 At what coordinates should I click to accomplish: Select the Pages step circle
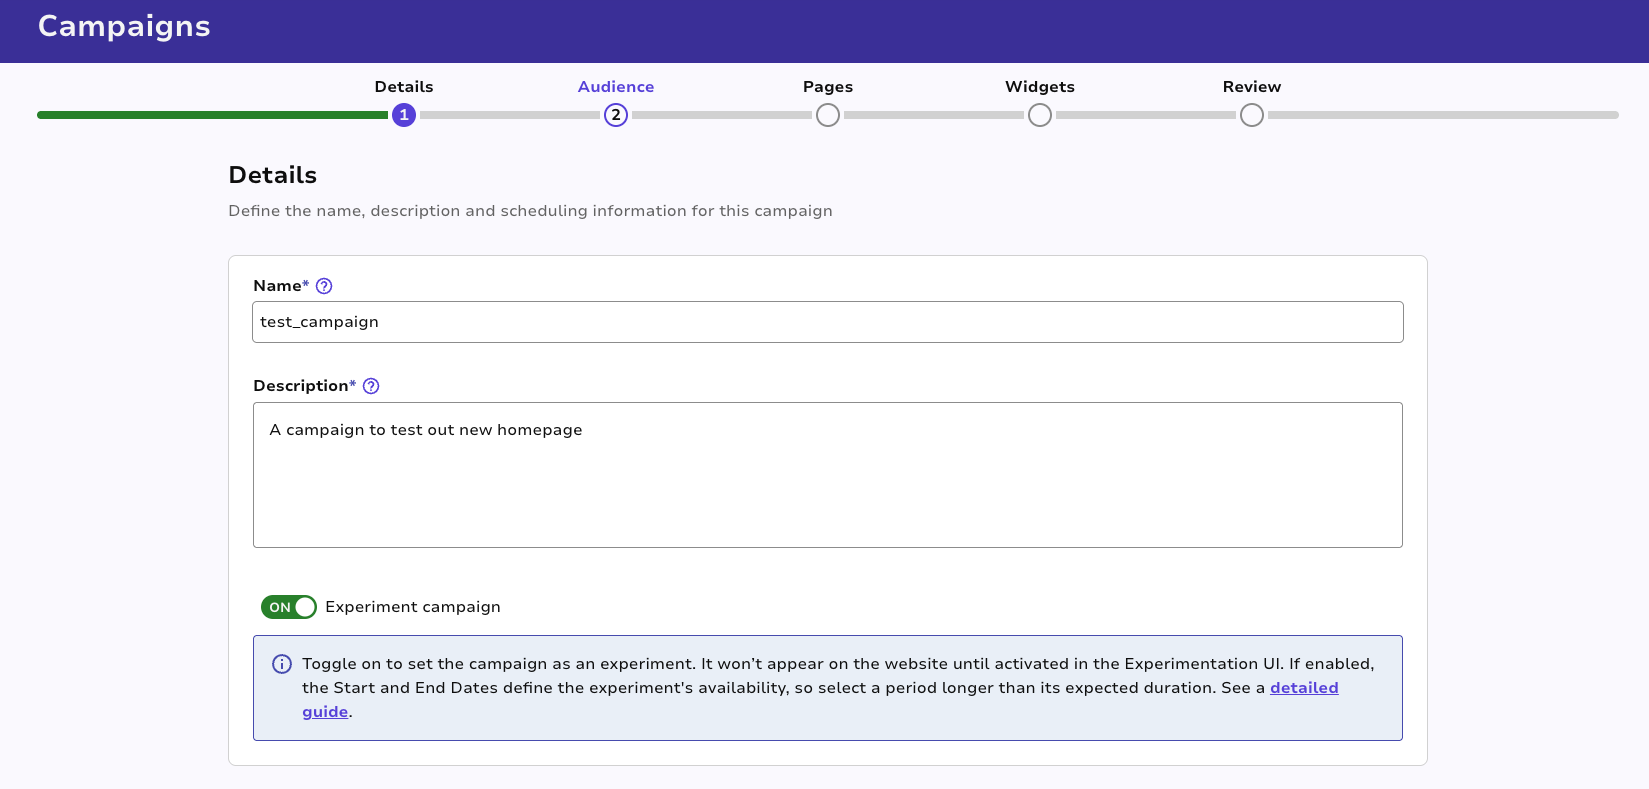828,115
